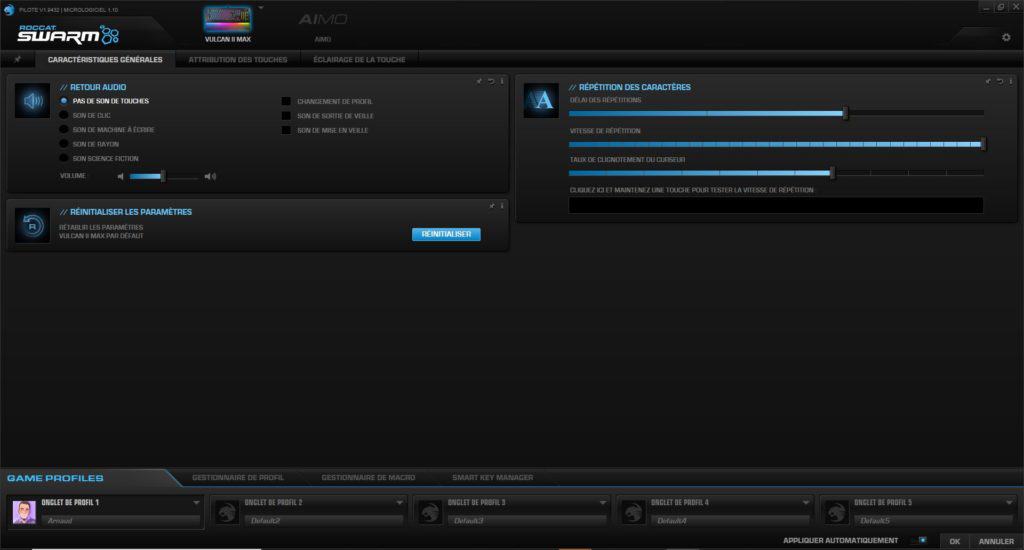Click the pin icon left of tabs
The image size is (1024, 550).
[x=17, y=60]
